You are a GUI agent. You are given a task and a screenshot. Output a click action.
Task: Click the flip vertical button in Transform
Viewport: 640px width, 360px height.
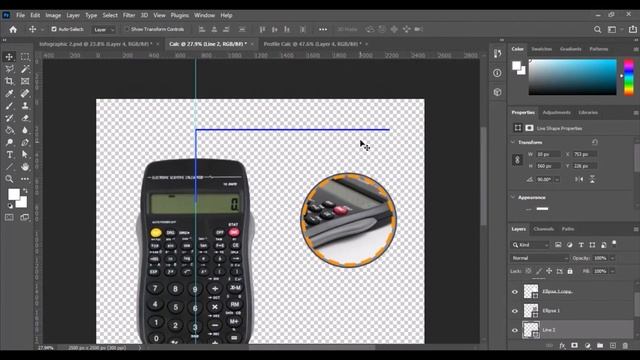click(x=592, y=179)
